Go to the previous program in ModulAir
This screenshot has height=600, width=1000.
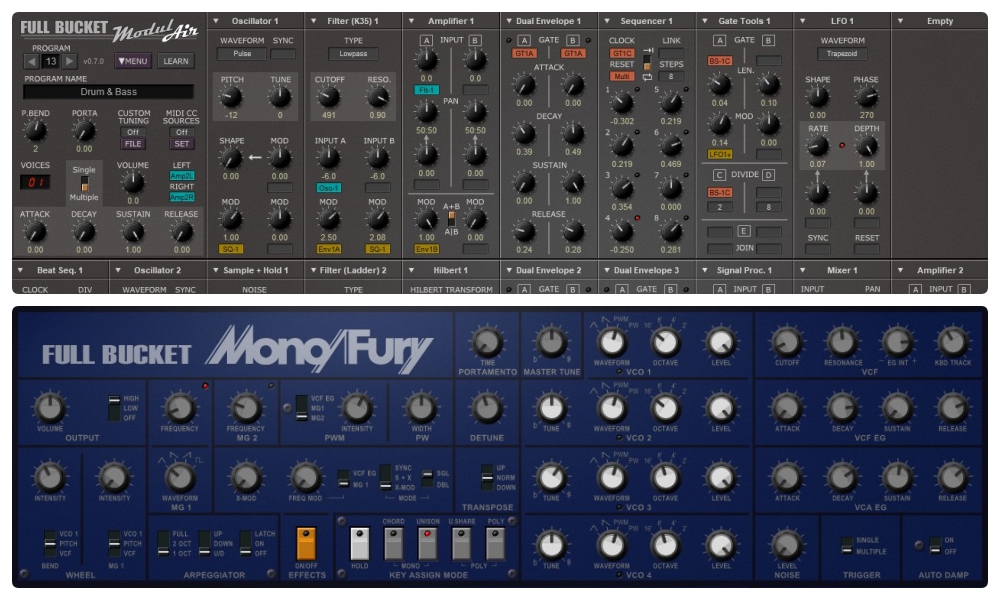[x=31, y=61]
